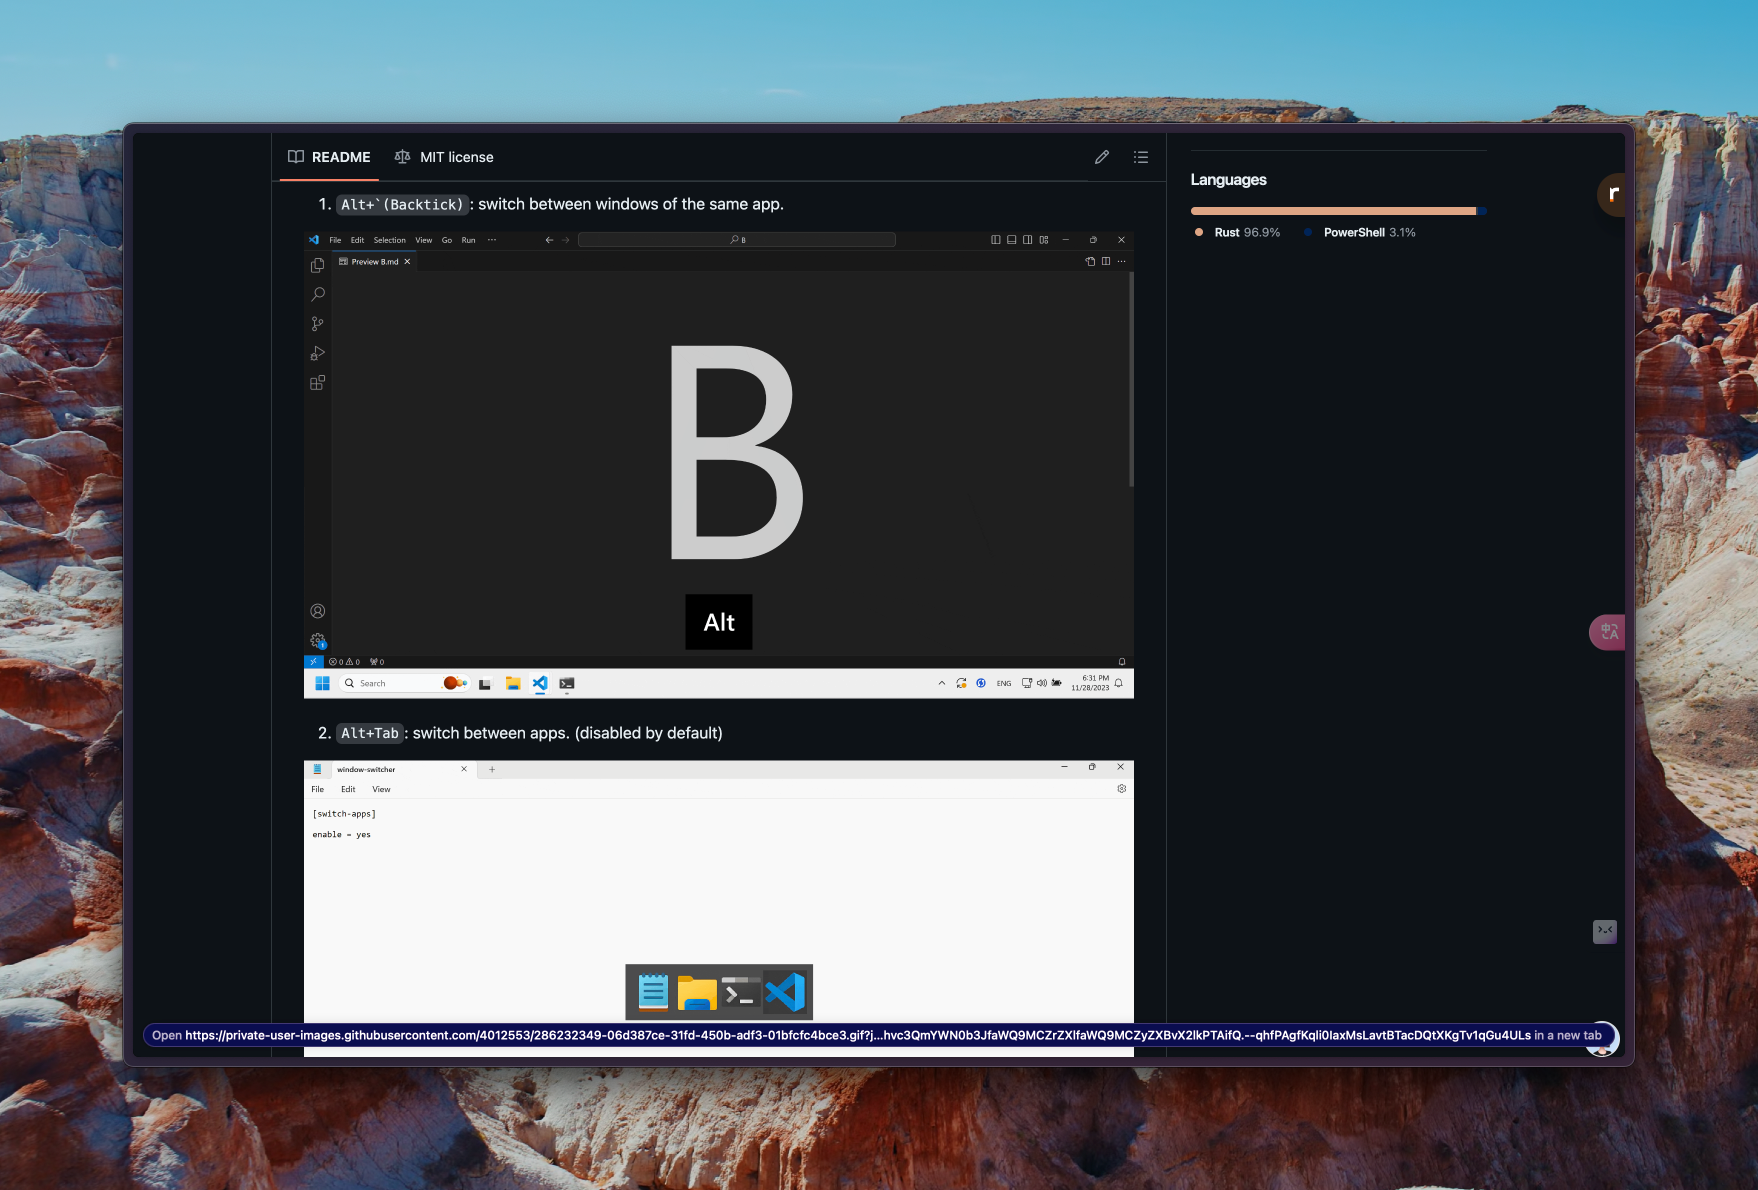Edit README with the pencil icon
The image size is (1758, 1190).
[1102, 157]
